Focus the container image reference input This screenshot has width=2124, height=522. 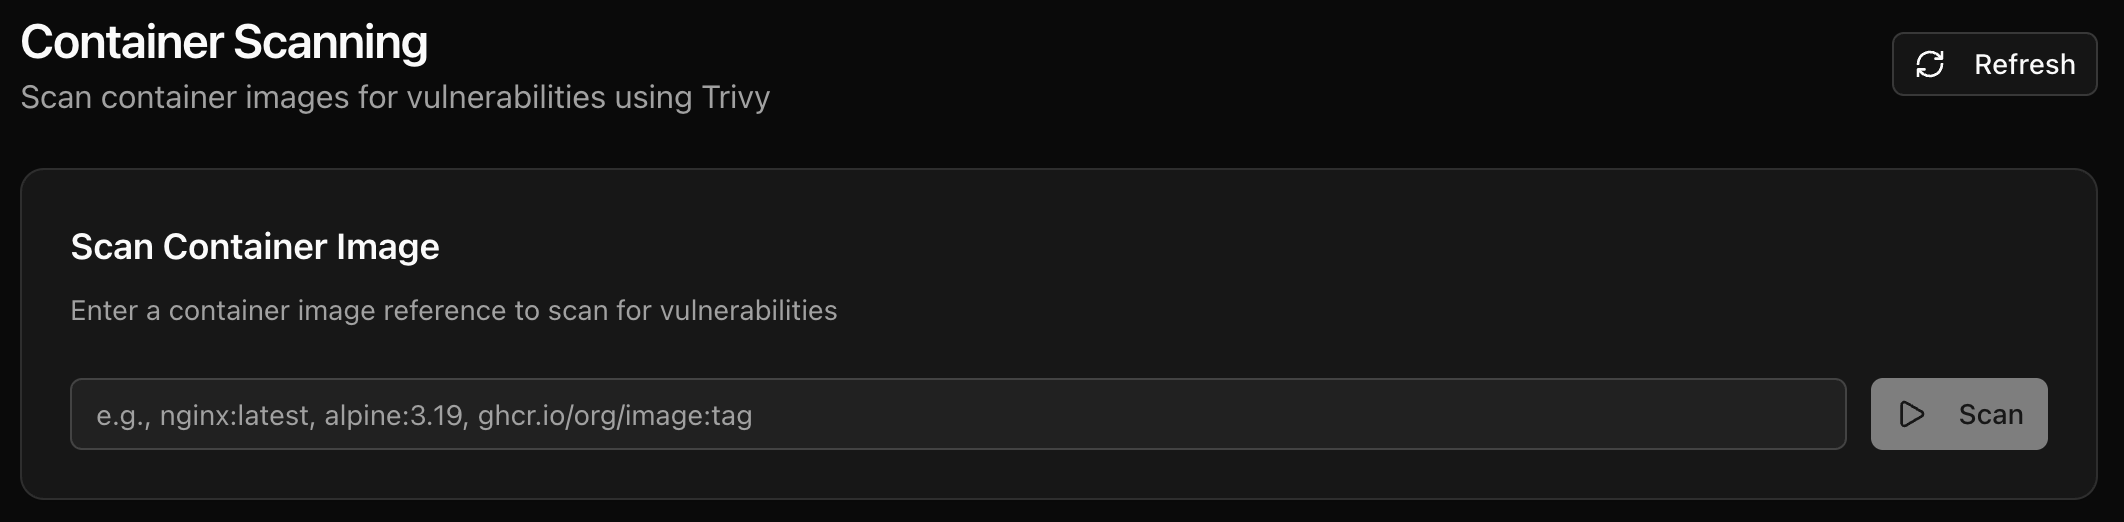[957, 415]
